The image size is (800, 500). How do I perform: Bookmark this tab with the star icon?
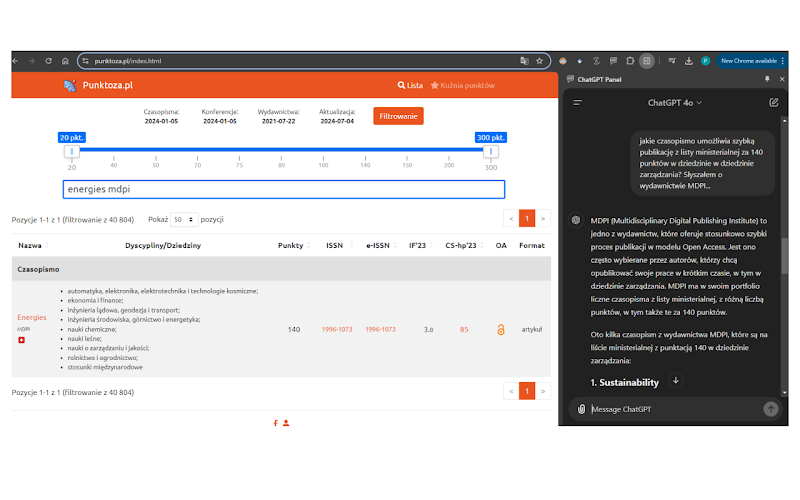539,61
